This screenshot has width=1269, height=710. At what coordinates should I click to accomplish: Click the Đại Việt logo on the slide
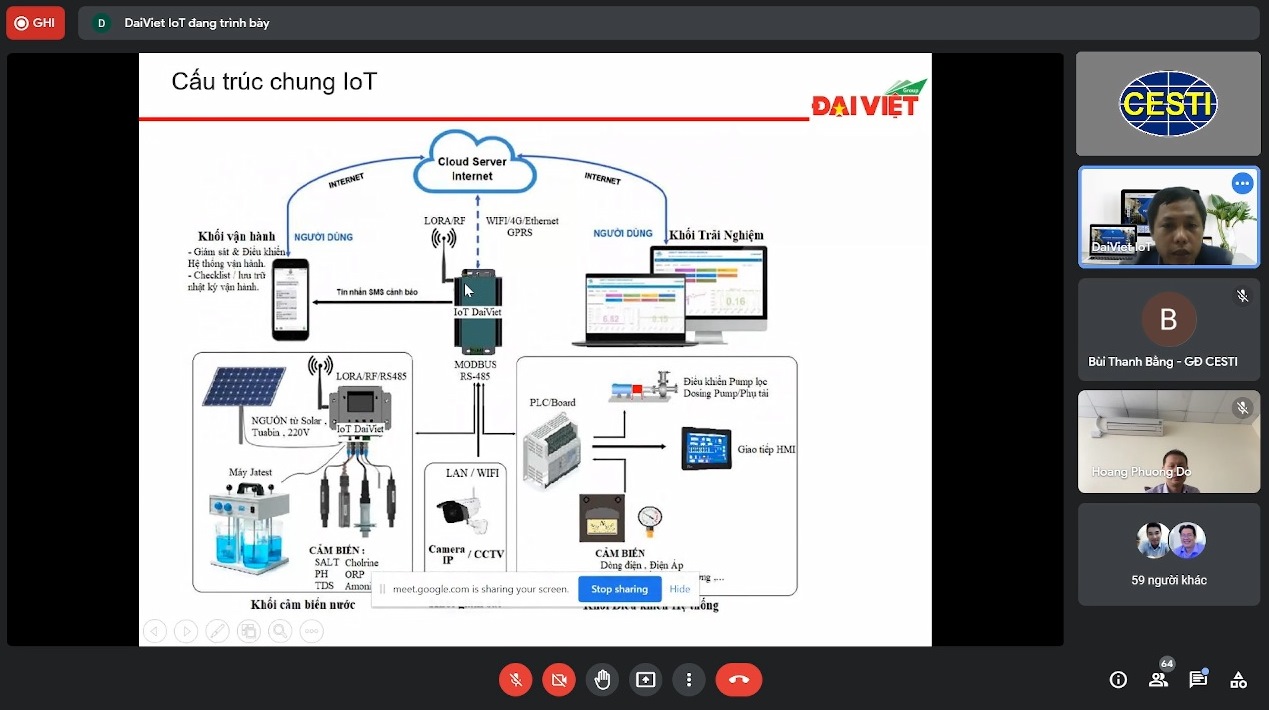(x=868, y=100)
